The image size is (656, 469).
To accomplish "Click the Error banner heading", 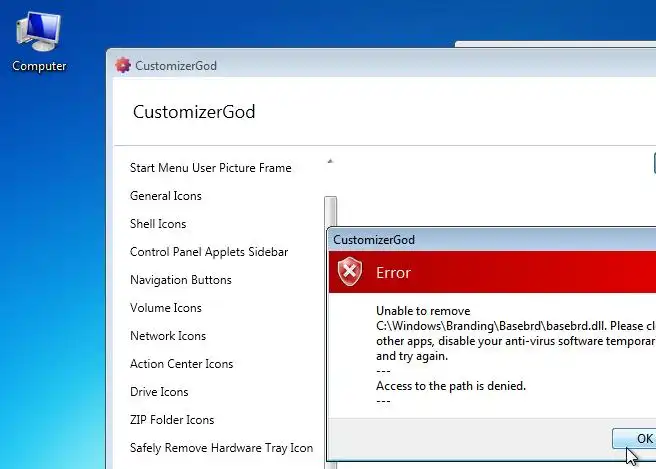I will point(393,273).
